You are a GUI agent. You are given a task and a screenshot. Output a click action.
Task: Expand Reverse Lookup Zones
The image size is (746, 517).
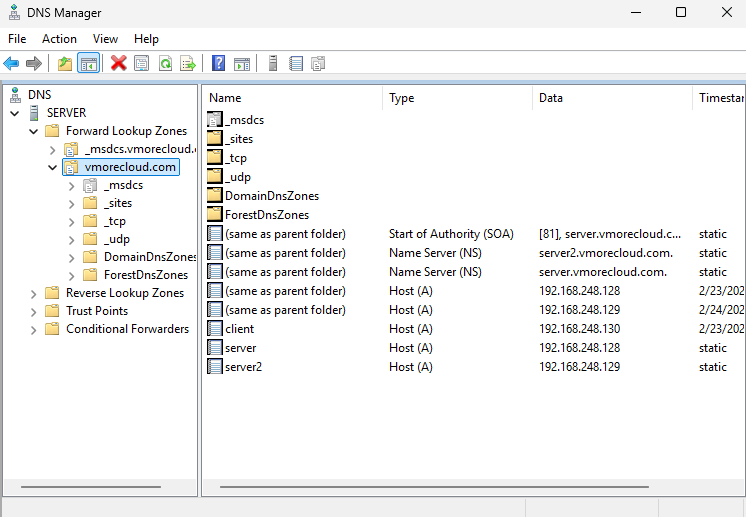click(x=33, y=294)
